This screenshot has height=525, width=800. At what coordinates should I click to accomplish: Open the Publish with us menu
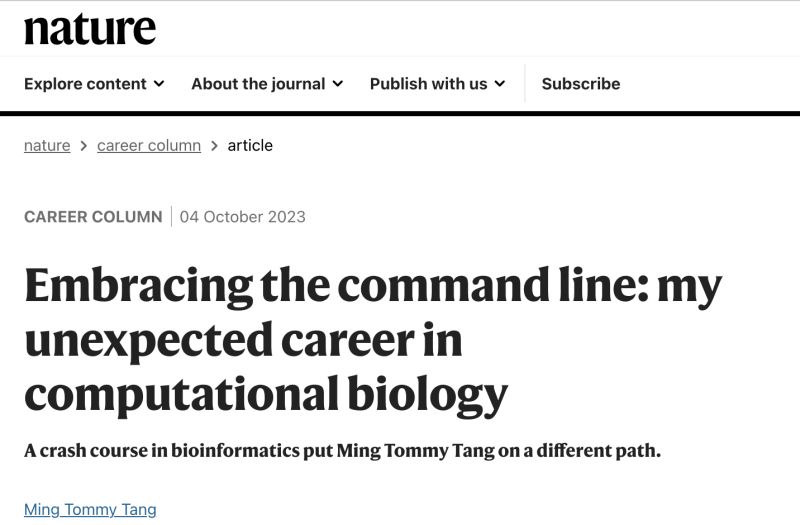438,84
